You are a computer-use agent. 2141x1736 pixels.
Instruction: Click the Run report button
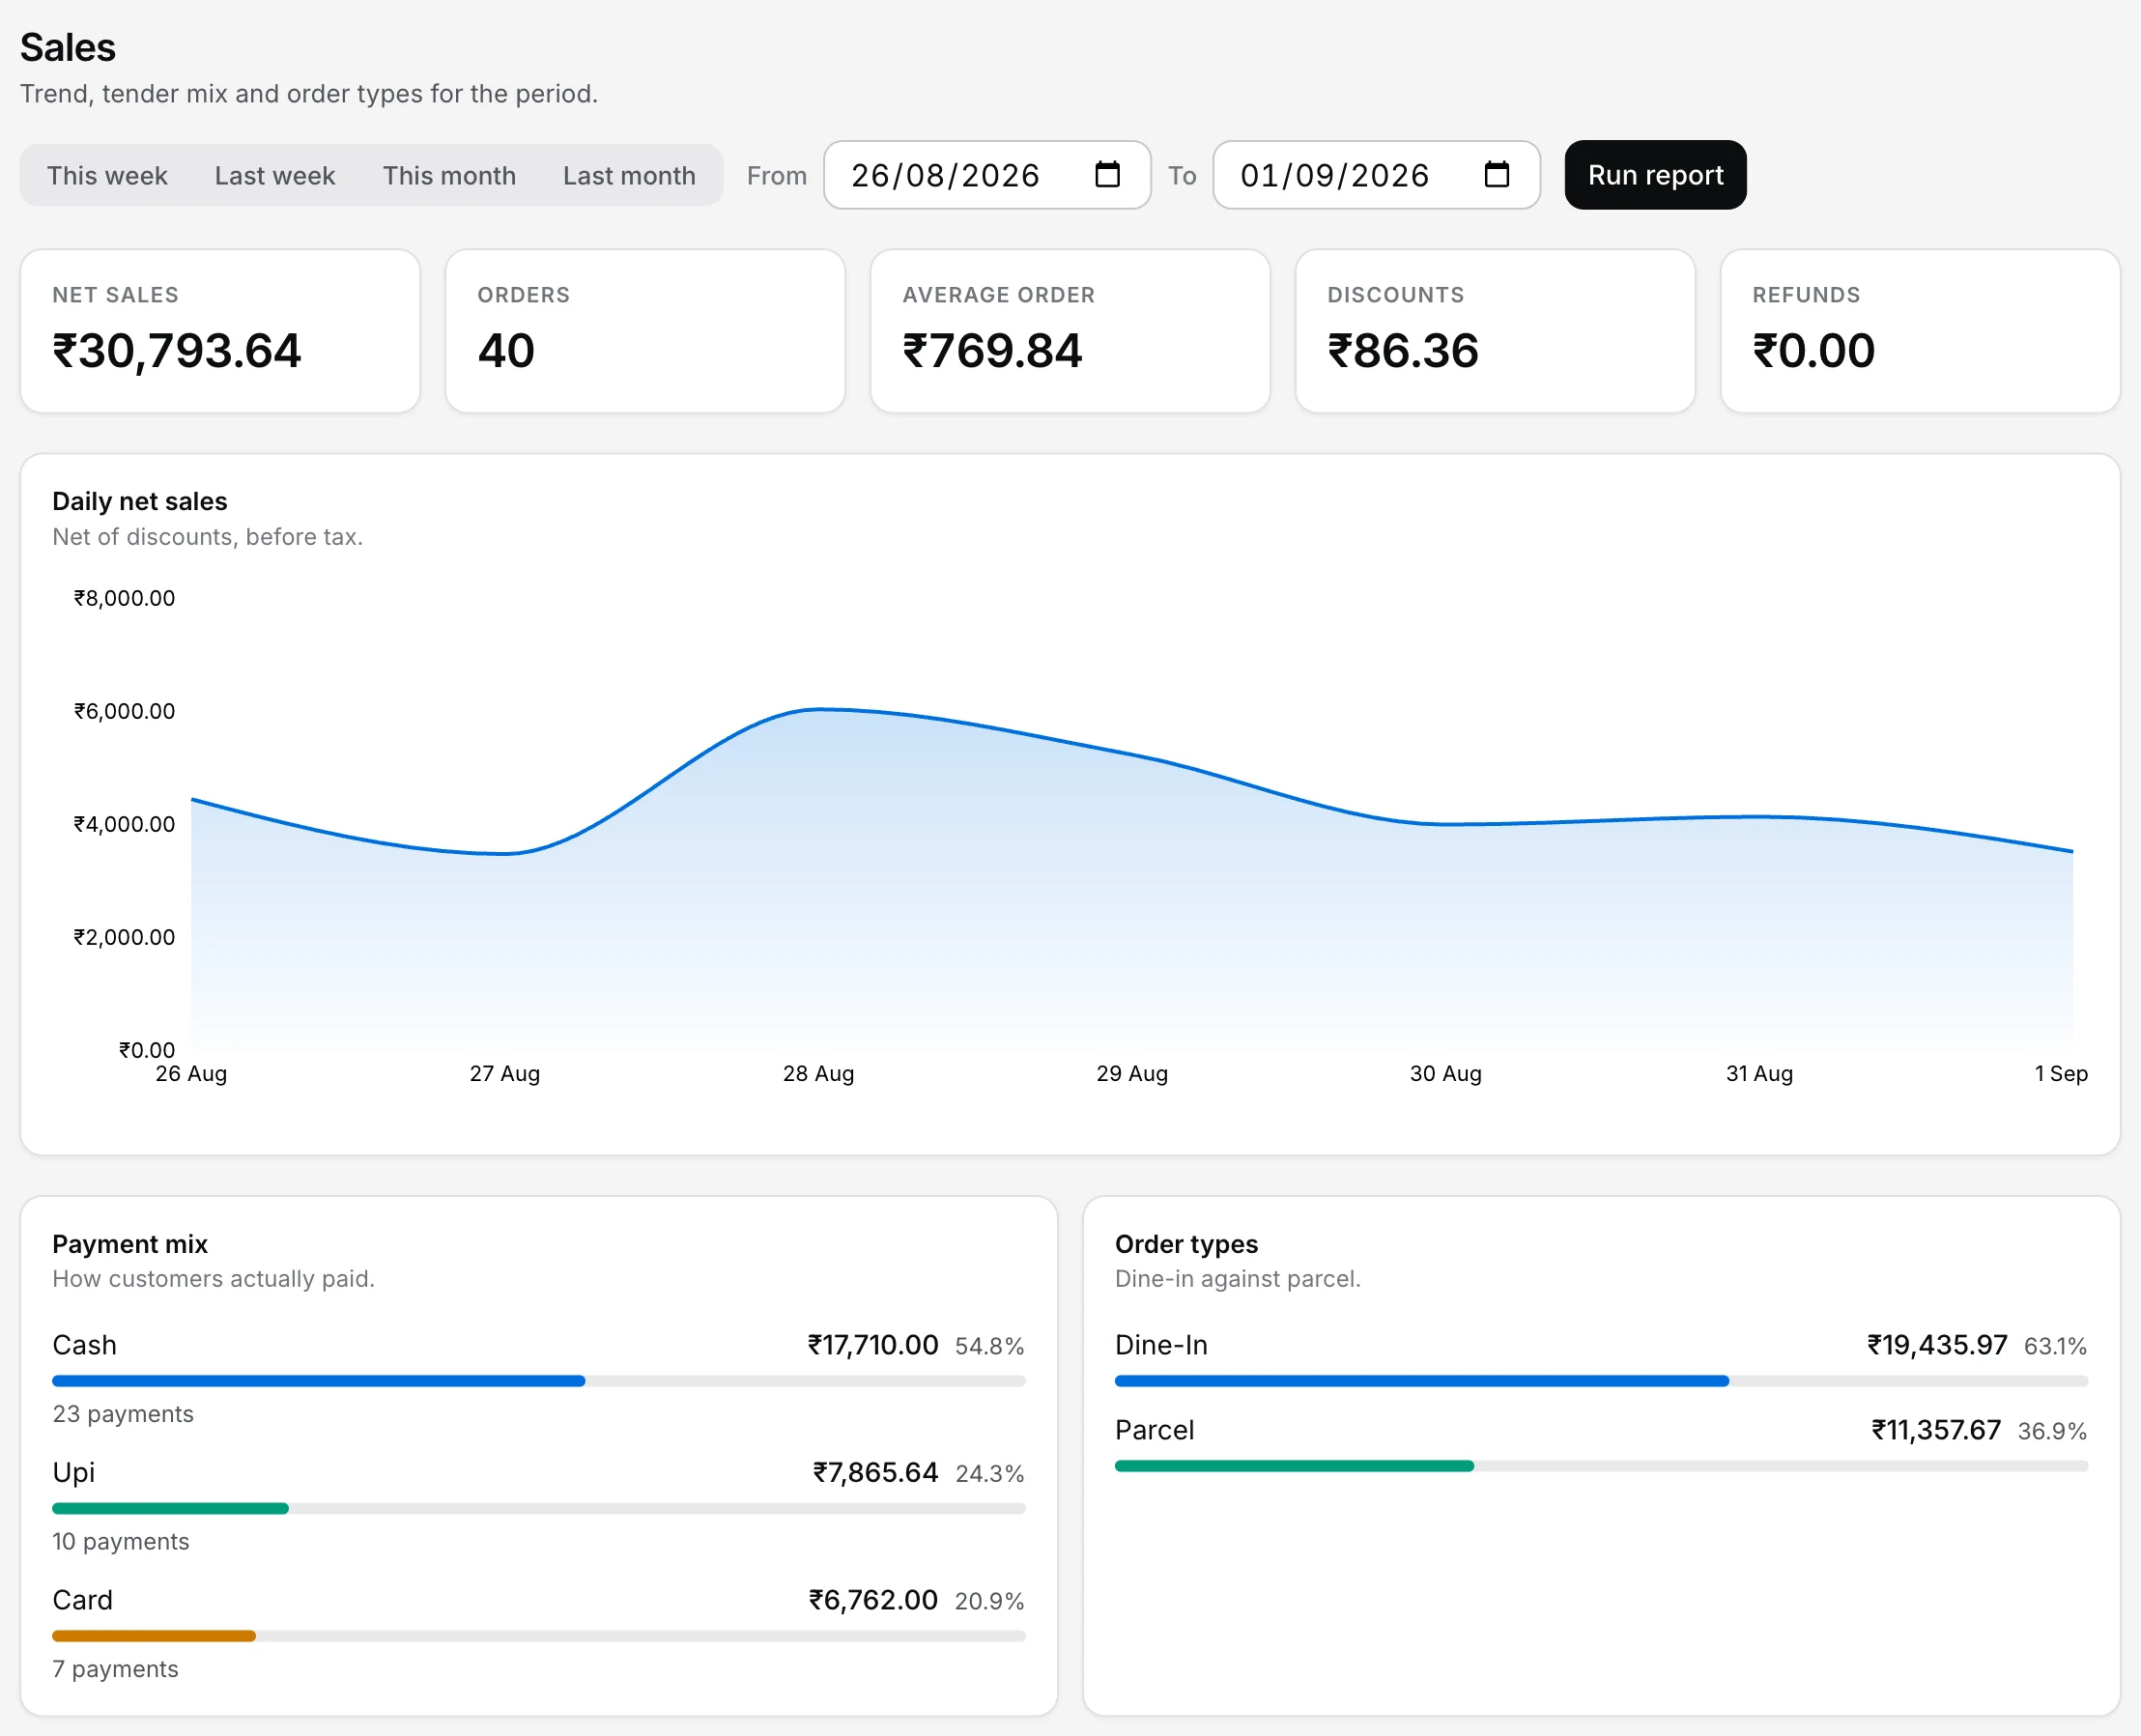tap(1655, 175)
